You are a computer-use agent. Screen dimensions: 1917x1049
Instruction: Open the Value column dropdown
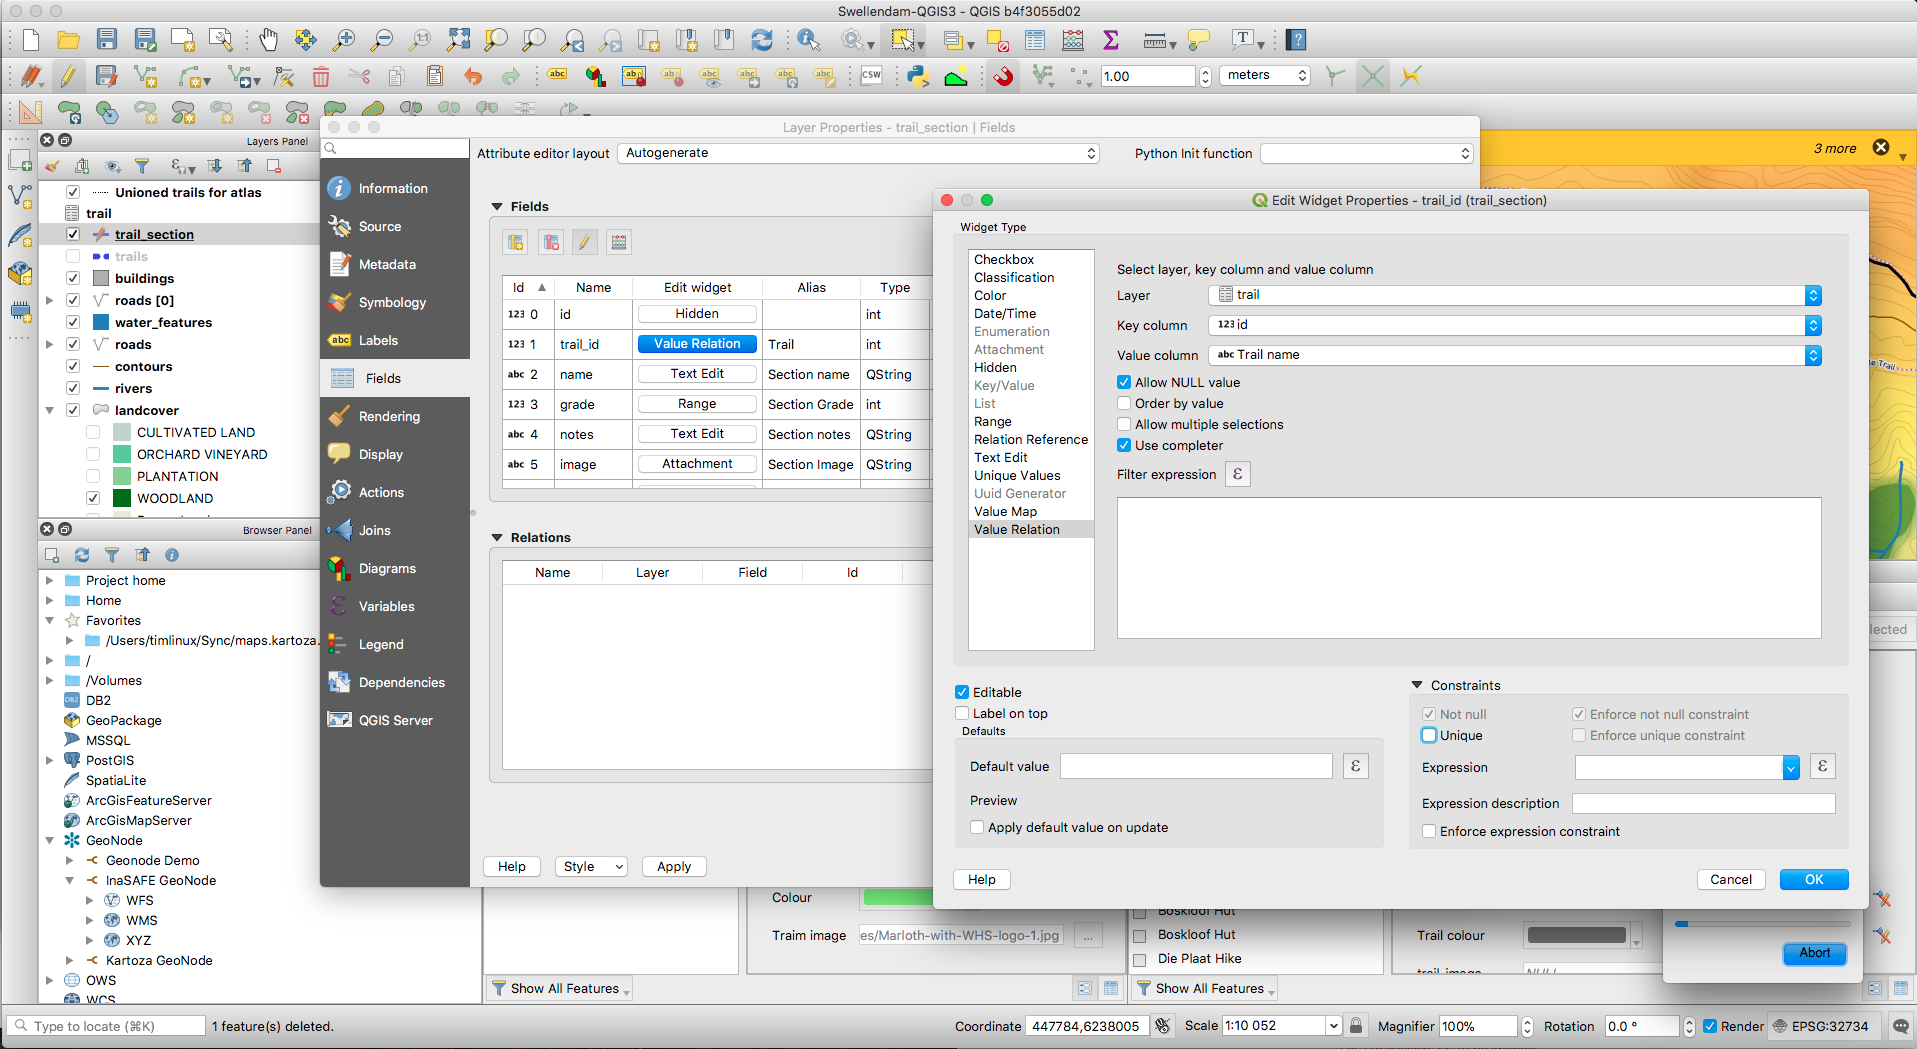click(x=1514, y=355)
